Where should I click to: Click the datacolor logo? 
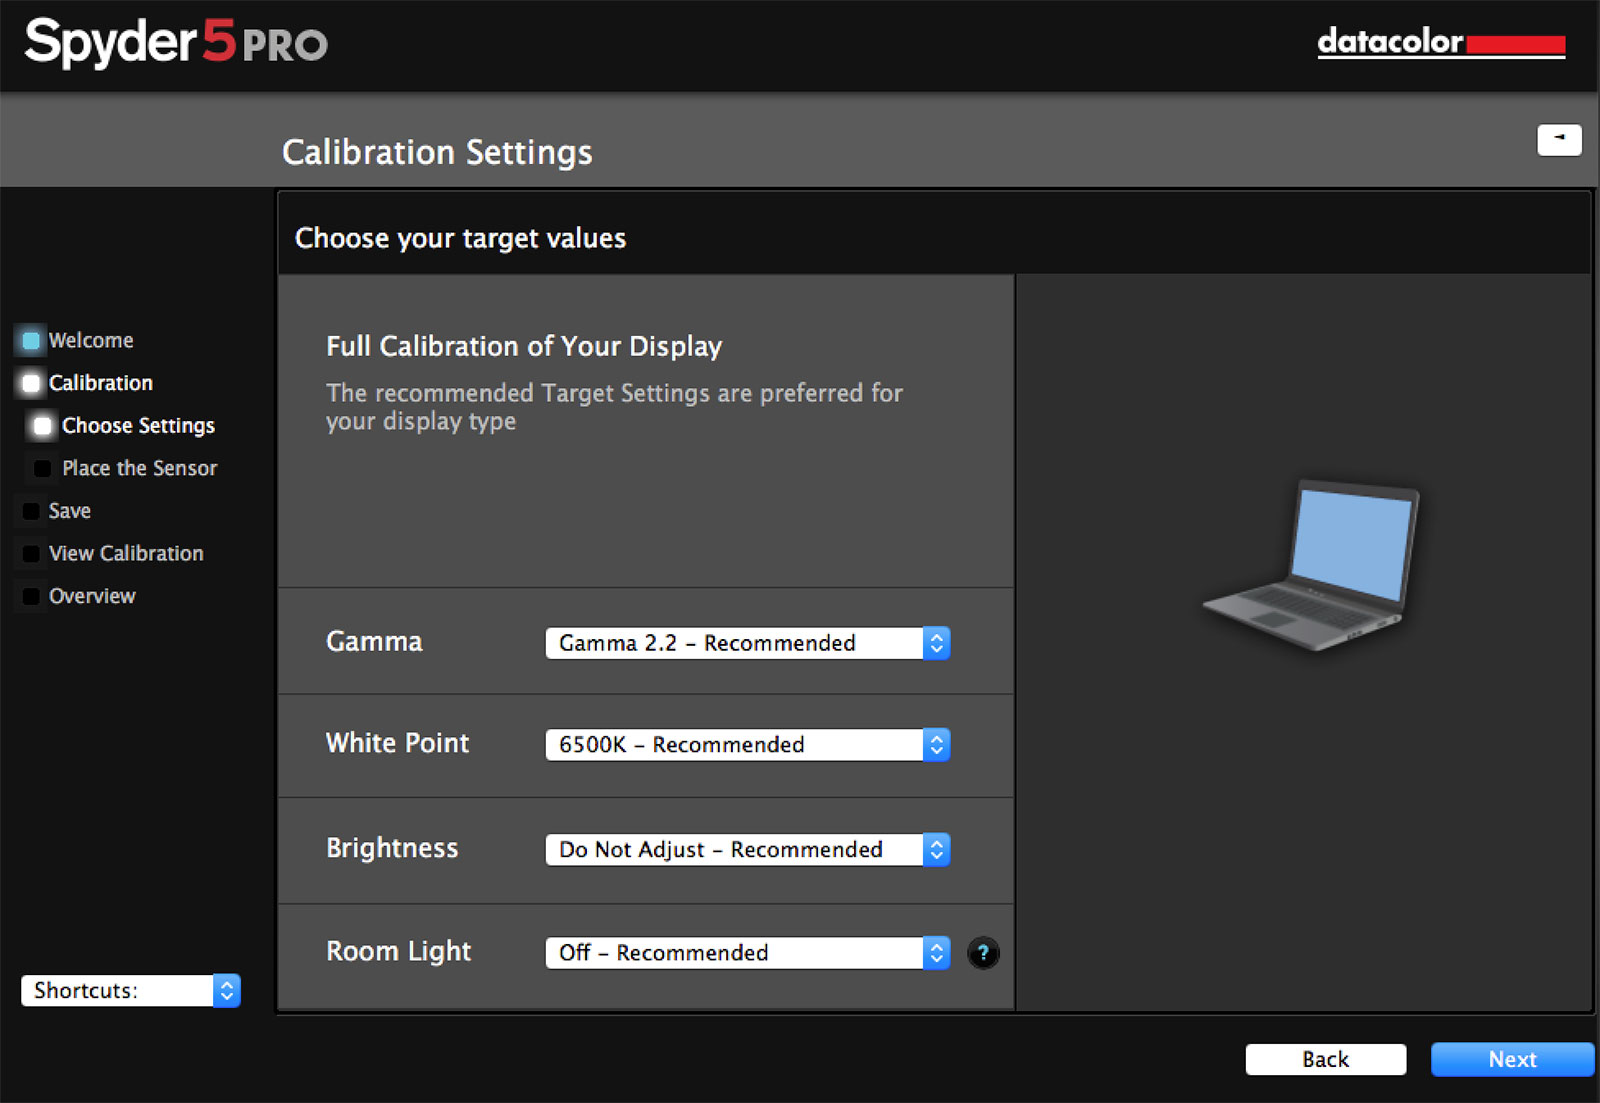tap(1440, 44)
